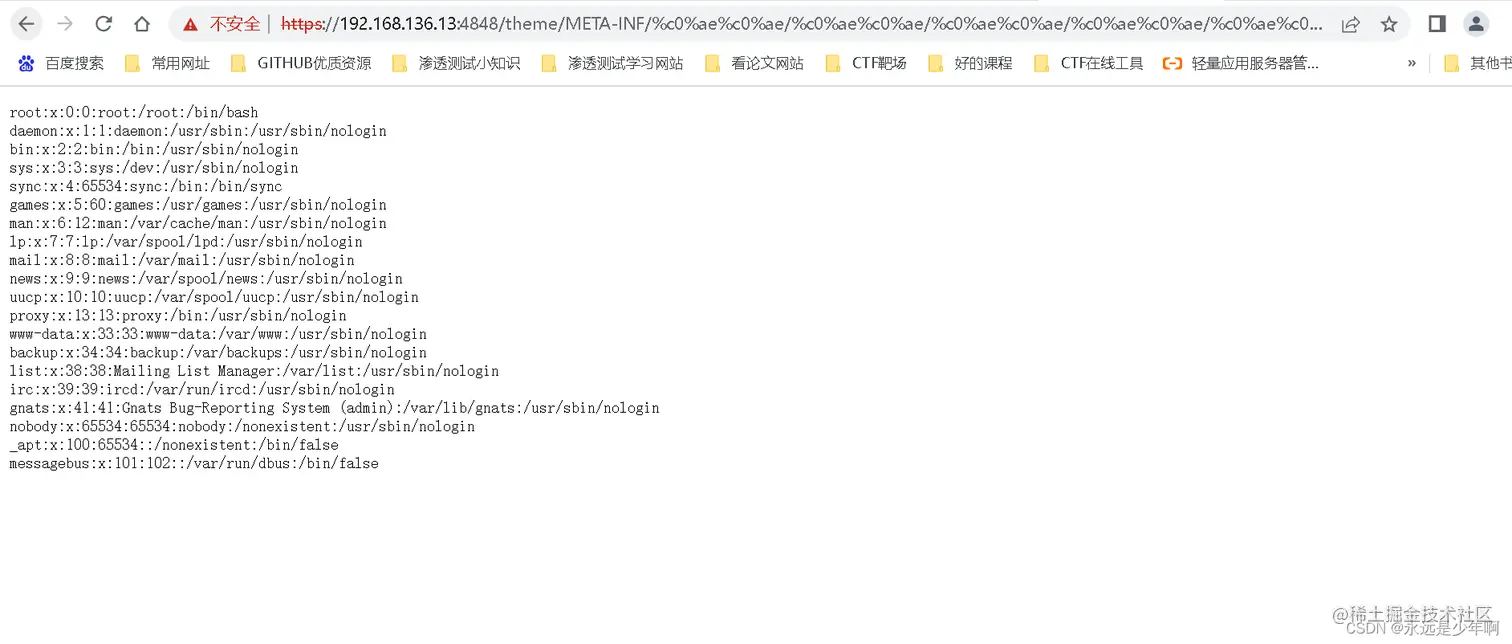
Task: Open the CTF靶场 bookmark folder
Action: (866, 63)
